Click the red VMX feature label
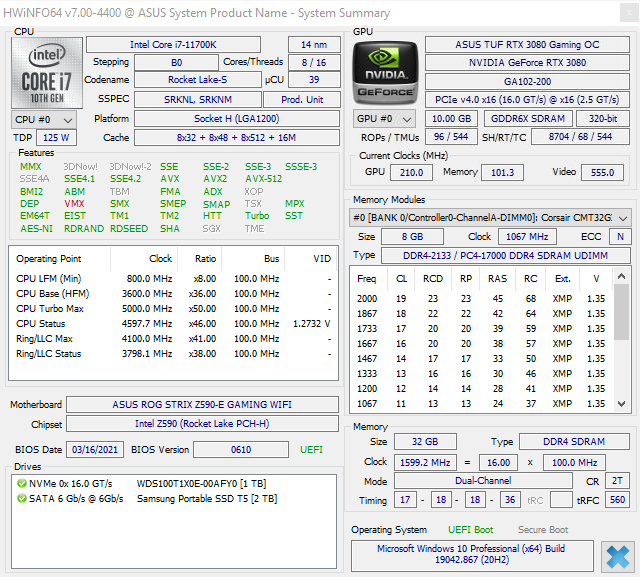This screenshot has height=577, width=640. pos(74,204)
